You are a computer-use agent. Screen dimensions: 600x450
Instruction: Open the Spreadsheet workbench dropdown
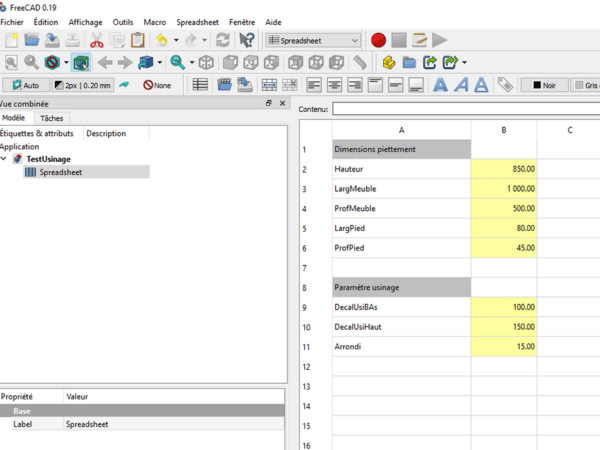314,41
